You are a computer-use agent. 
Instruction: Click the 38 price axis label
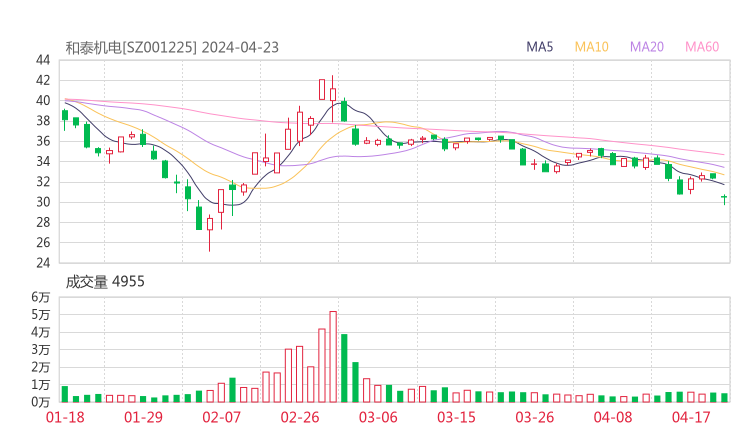43,121
